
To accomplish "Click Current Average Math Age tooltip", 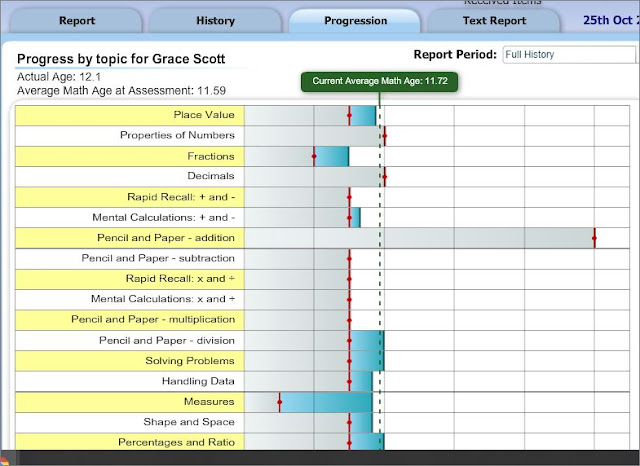I will click(380, 82).
